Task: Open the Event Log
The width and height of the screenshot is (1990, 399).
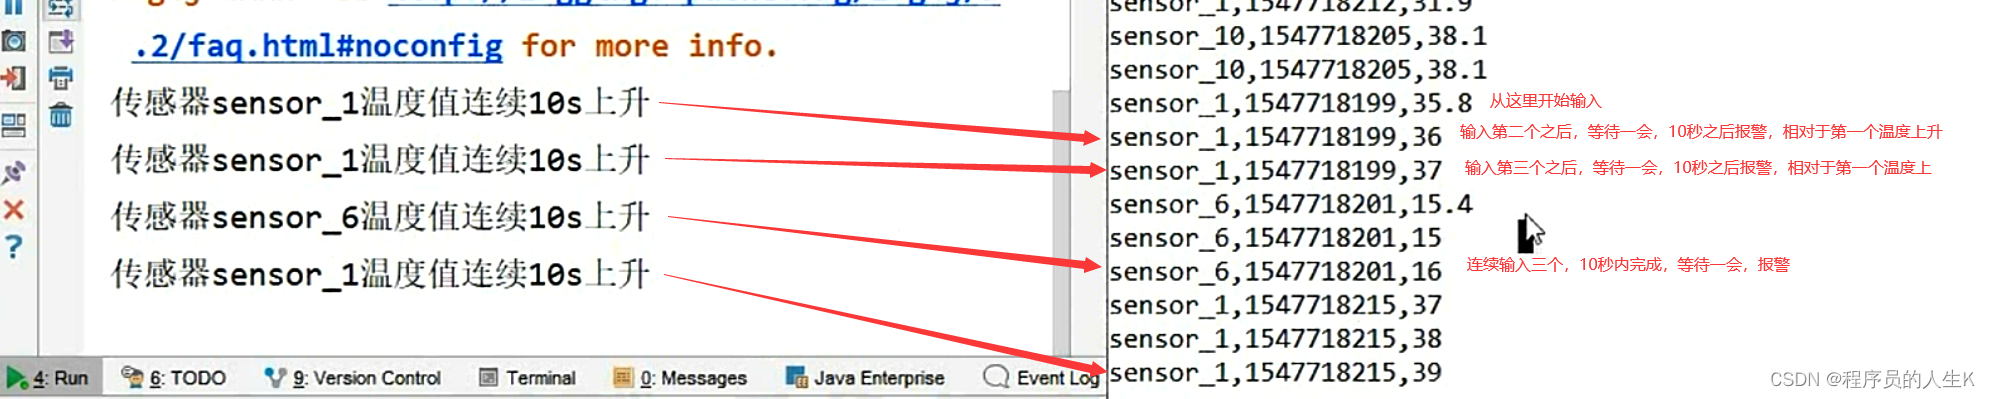Action: (x=1042, y=377)
